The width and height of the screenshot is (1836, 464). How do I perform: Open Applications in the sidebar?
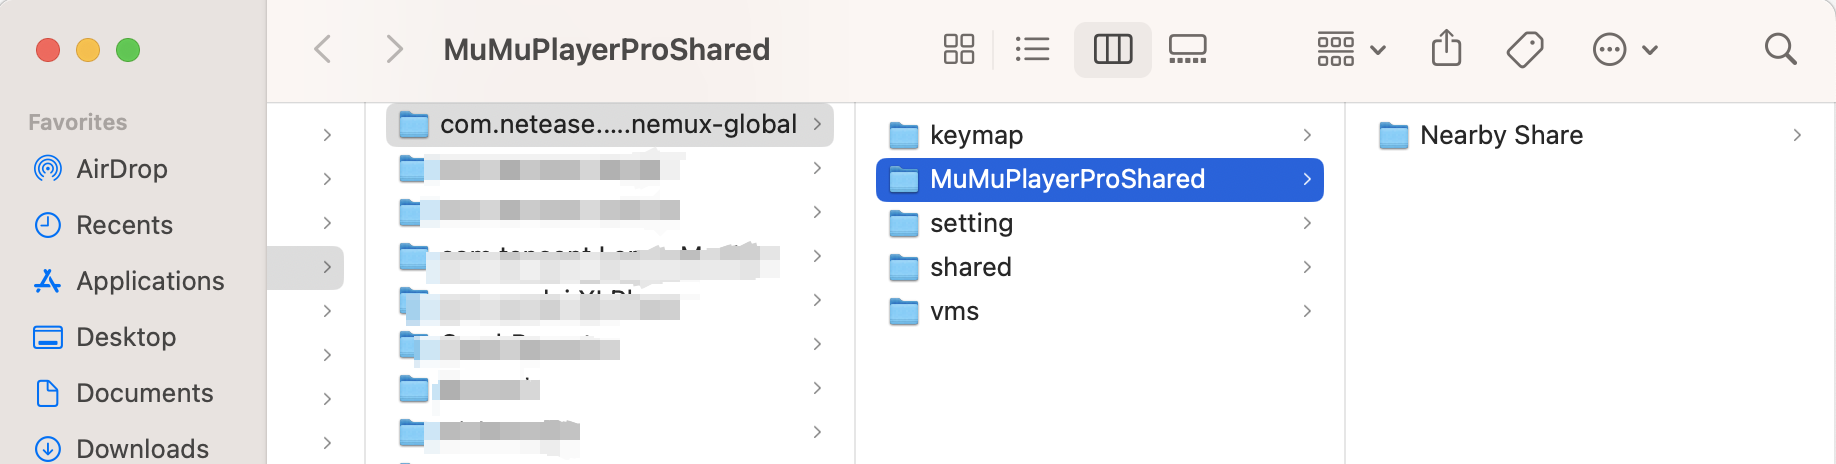[129, 281]
